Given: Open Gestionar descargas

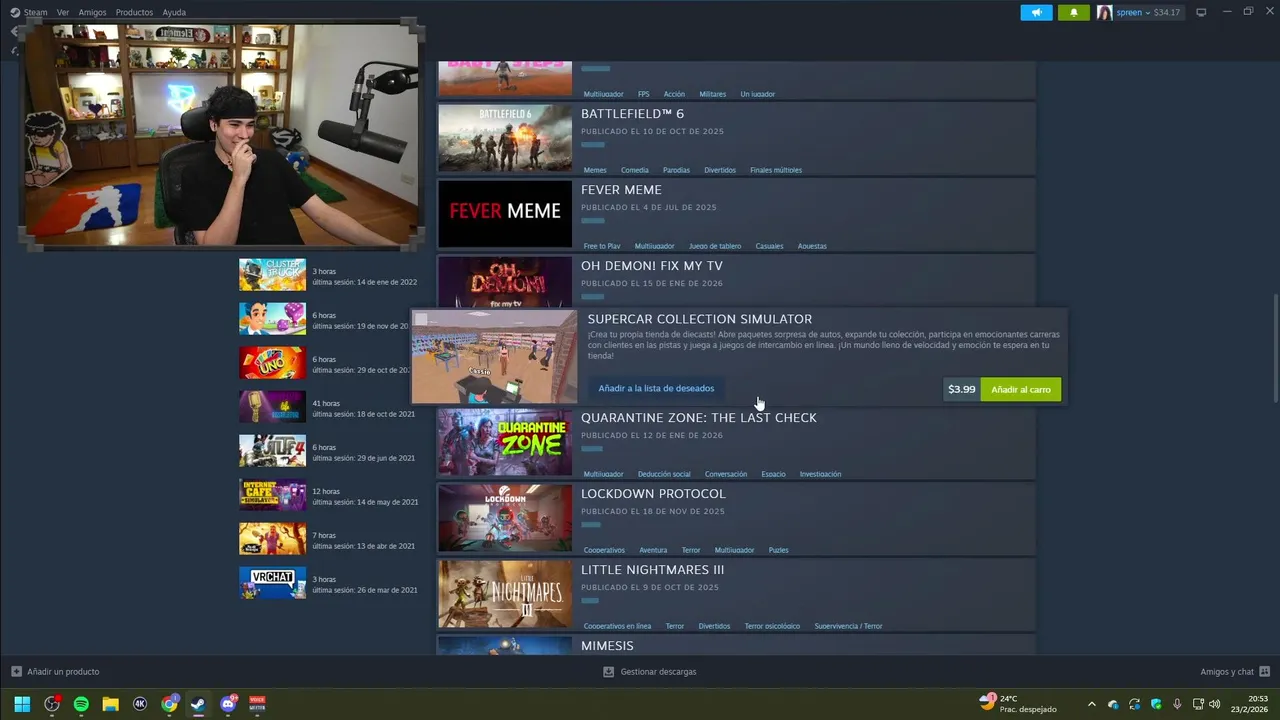Looking at the screenshot, I should [x=658, y=672].
